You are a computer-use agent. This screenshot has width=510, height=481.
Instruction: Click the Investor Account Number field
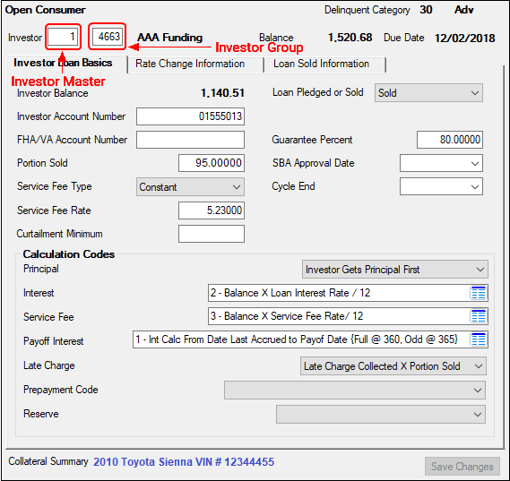click(190, 116)
